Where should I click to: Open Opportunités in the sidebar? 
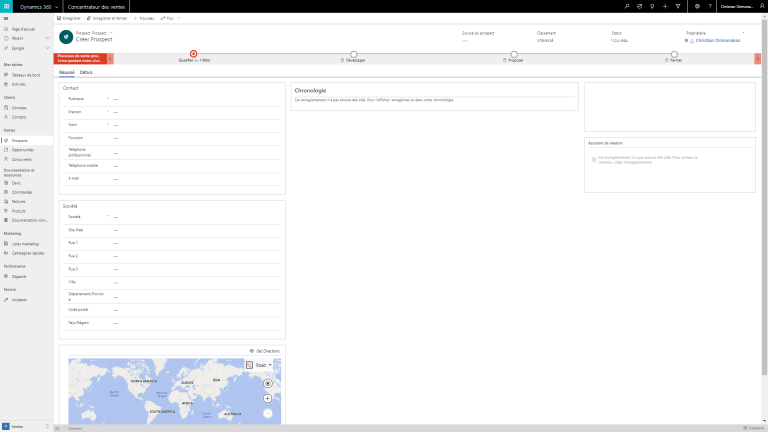[x=22, y=150]
